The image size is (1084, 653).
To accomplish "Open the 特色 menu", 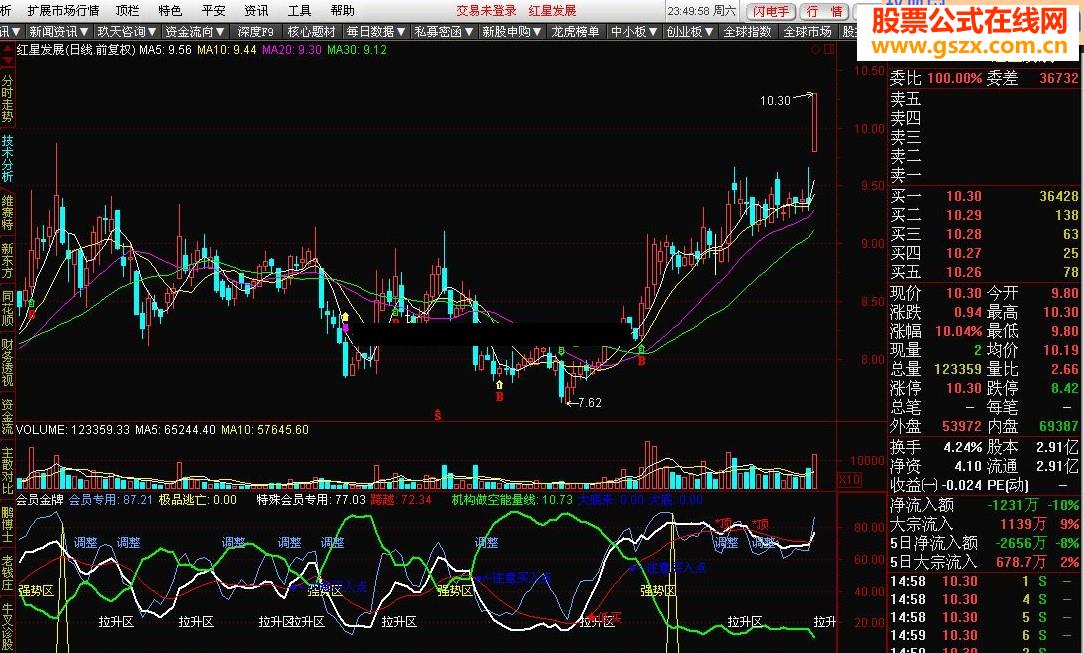I will click(x=170, y=10).
